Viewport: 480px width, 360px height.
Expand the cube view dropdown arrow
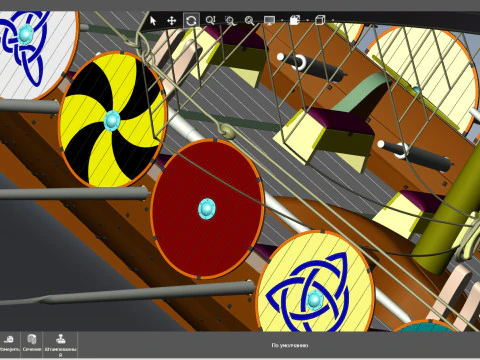coord(333,21)
